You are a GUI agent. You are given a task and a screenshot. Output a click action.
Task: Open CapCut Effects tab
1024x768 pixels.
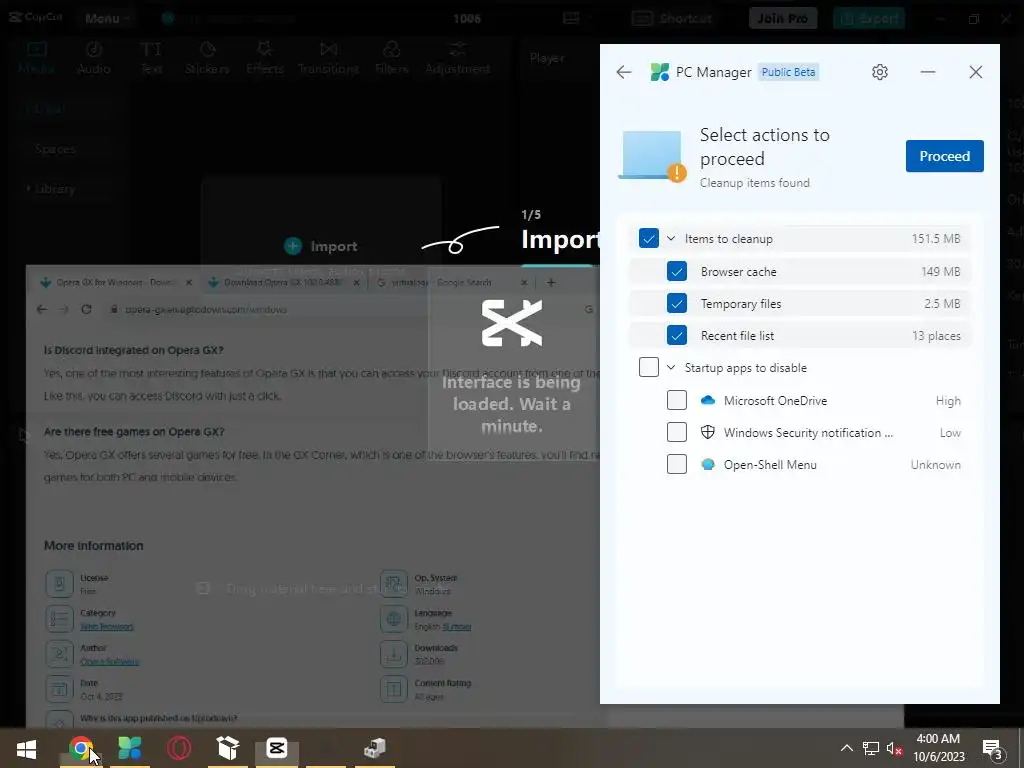coord(264,58)
